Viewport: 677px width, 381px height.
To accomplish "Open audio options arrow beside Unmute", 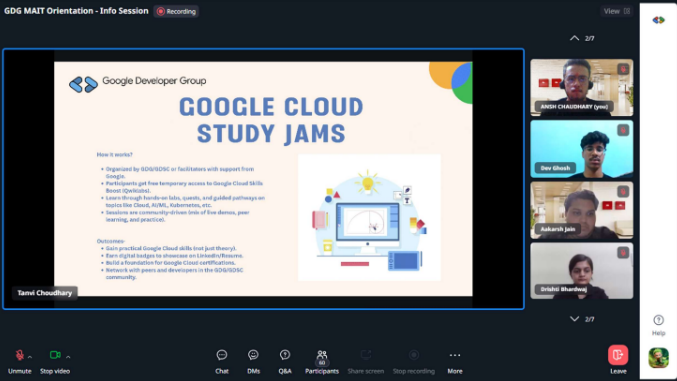I will tap(30, 357).
